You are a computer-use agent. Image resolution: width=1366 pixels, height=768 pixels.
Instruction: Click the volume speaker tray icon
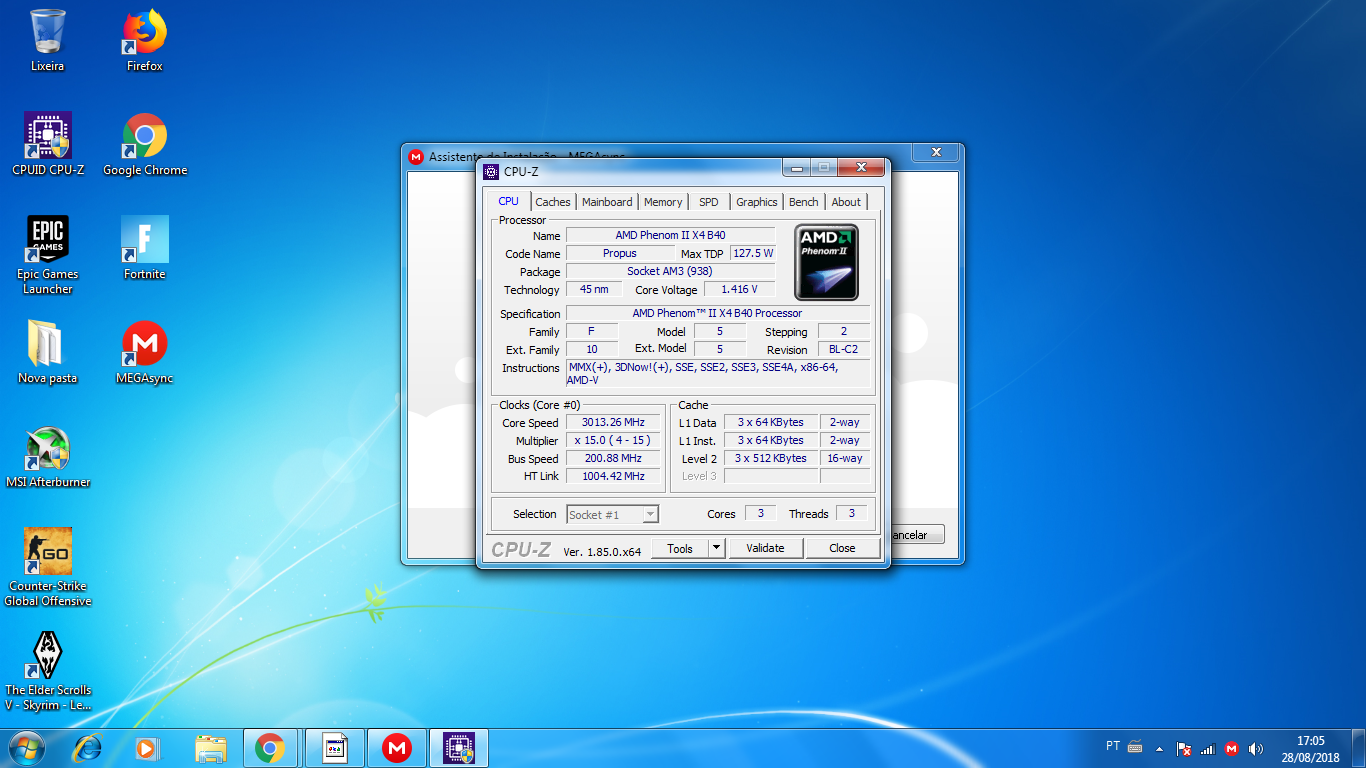point(1256,748)
